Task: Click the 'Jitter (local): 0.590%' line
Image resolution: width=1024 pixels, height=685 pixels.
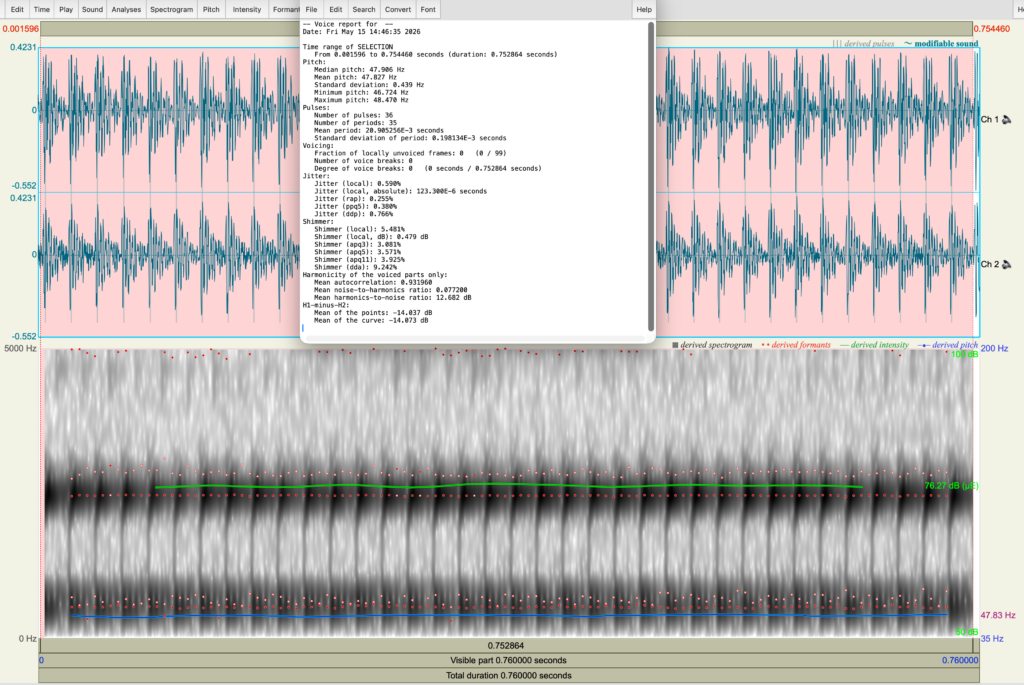Action: [357, 183]
